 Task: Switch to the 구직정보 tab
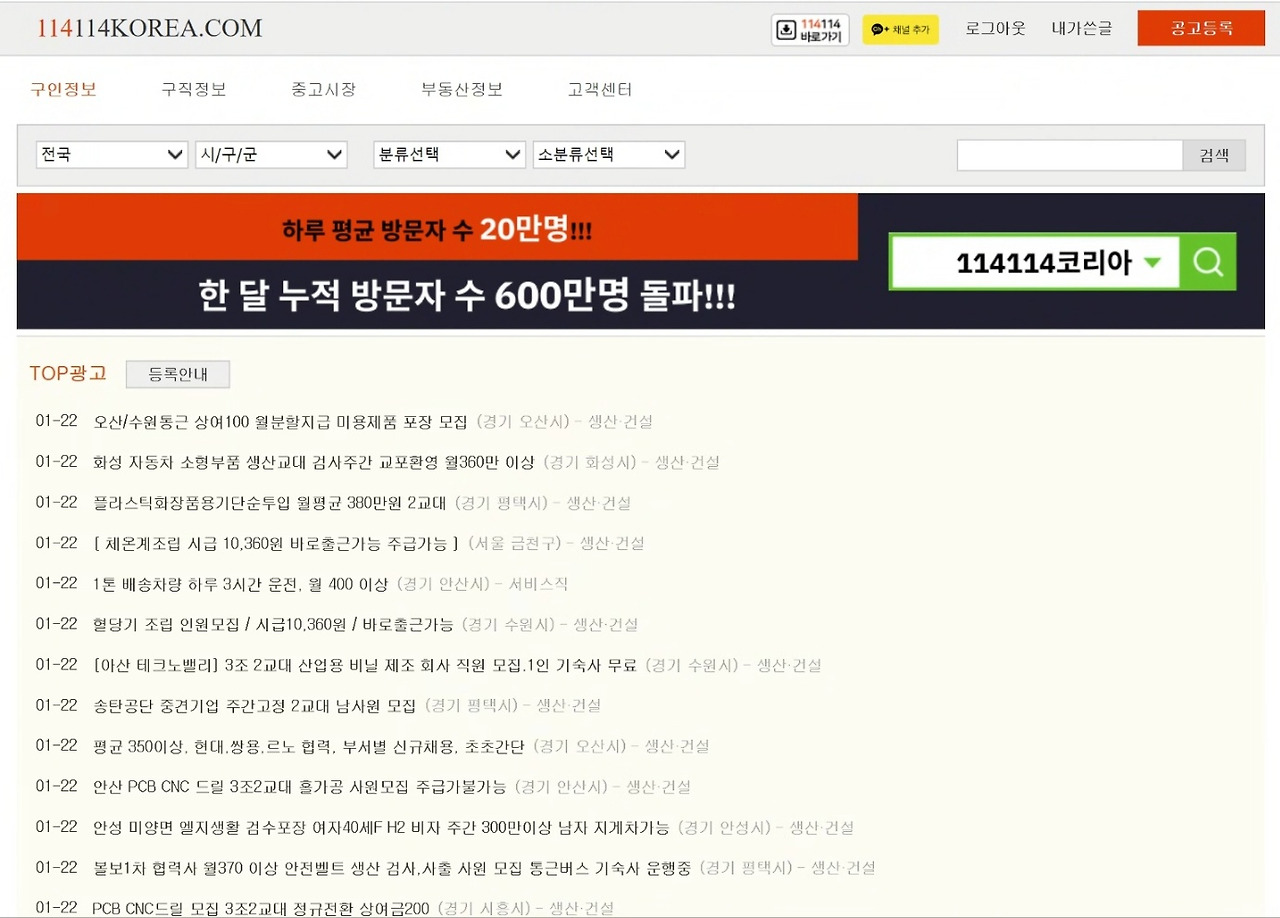[x=193, y=88]
